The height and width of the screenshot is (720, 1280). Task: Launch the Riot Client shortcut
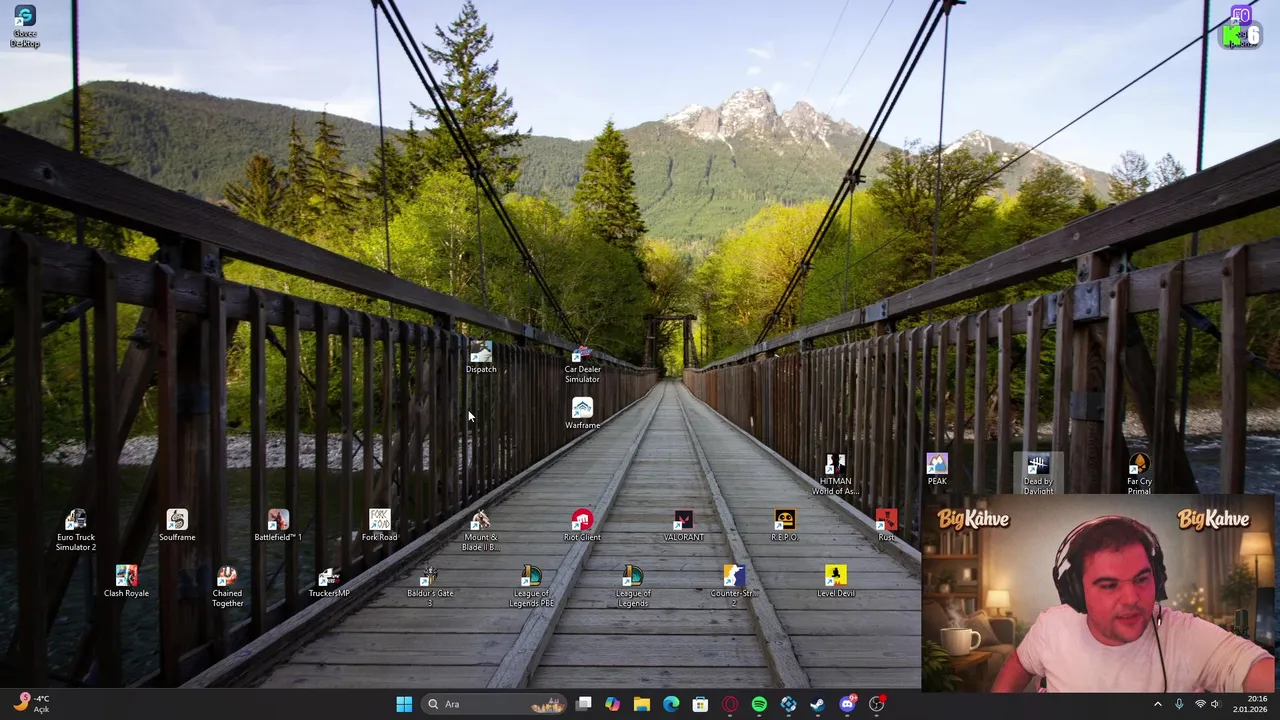[582, 526]
